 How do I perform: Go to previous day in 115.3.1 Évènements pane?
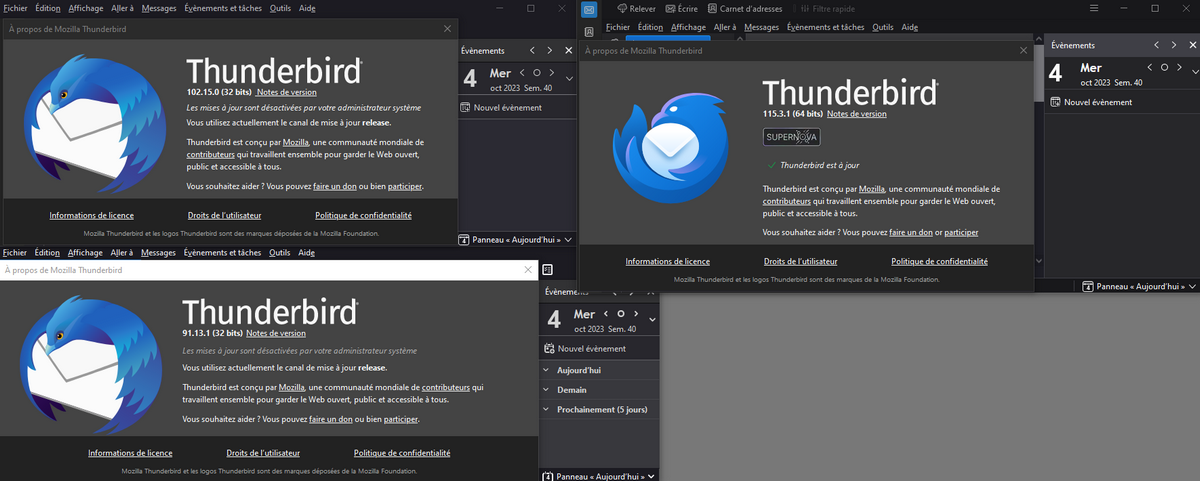point(1150,67)
